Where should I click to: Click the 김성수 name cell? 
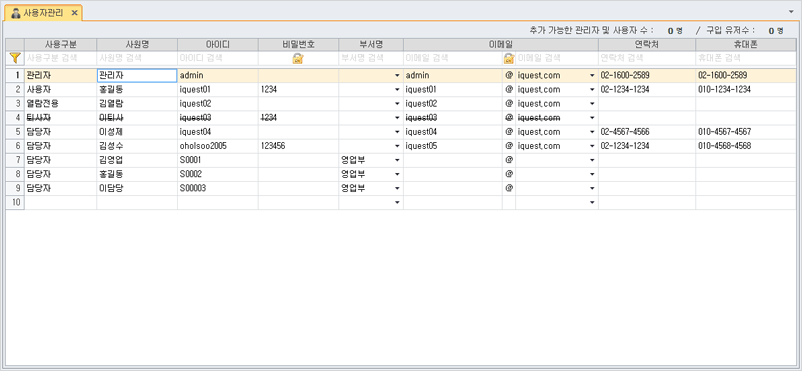click(137, 146)
